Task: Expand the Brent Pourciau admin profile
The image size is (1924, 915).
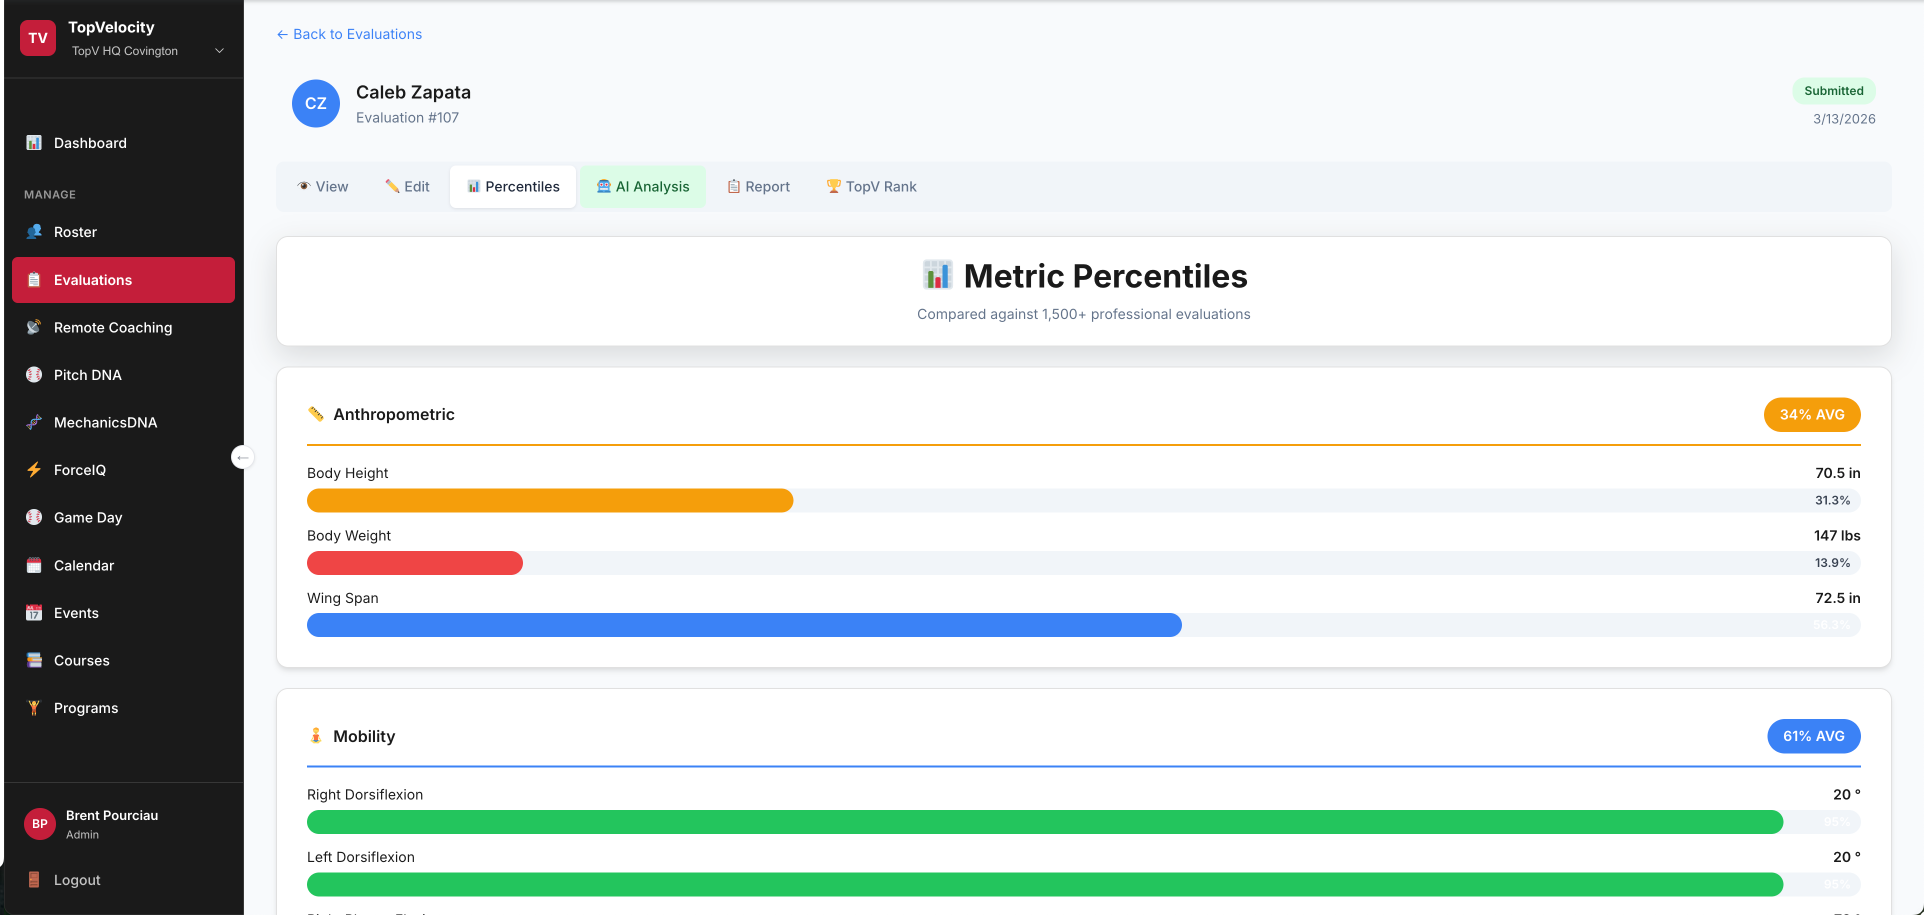Action: [110, 823]
